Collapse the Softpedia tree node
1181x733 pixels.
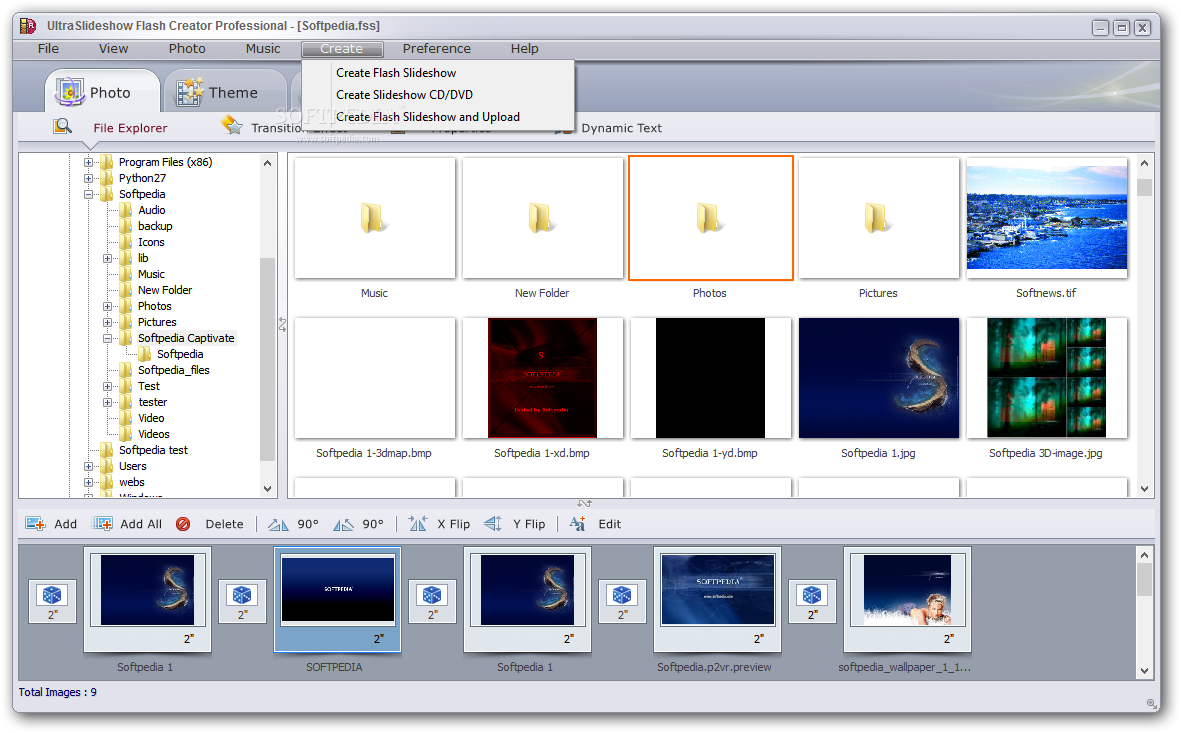[x=88, y=194]
